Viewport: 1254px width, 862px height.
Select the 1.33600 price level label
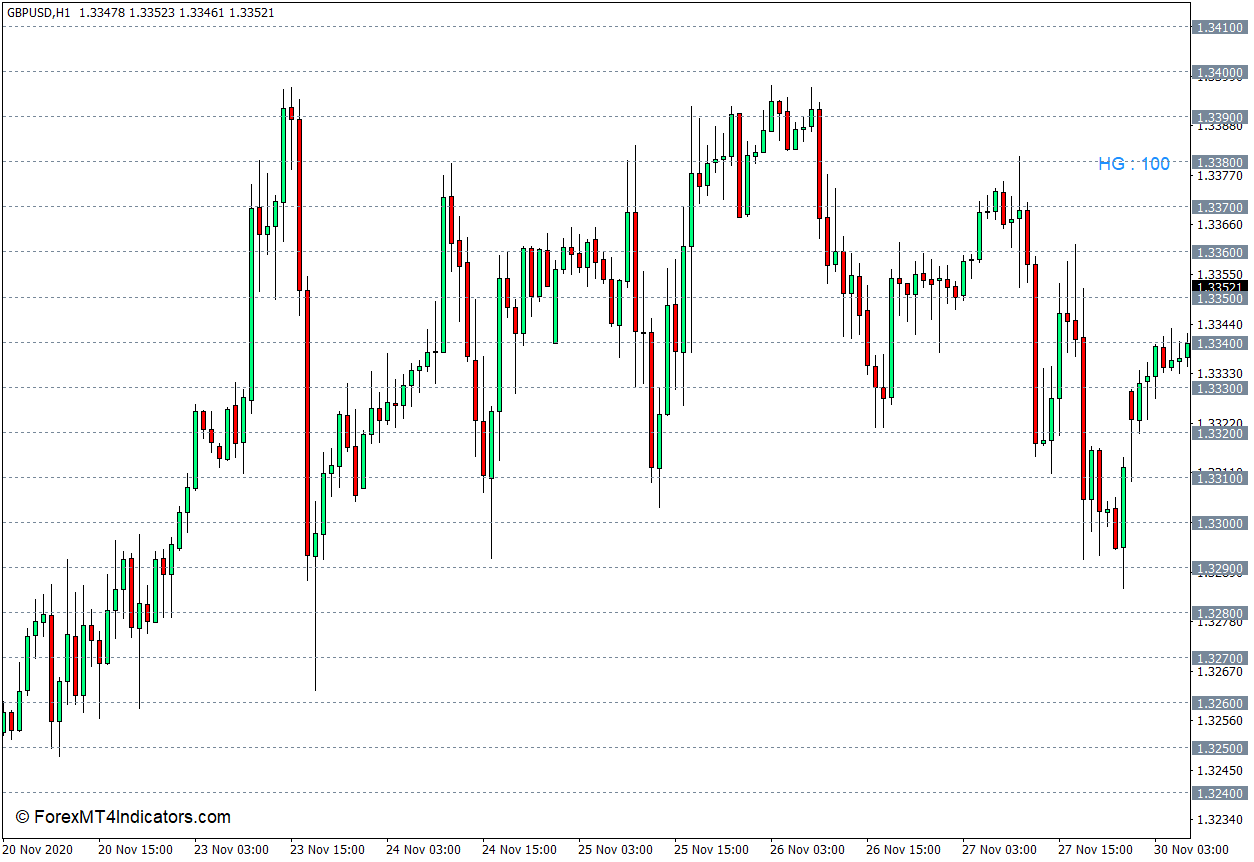pos(1220,253)
